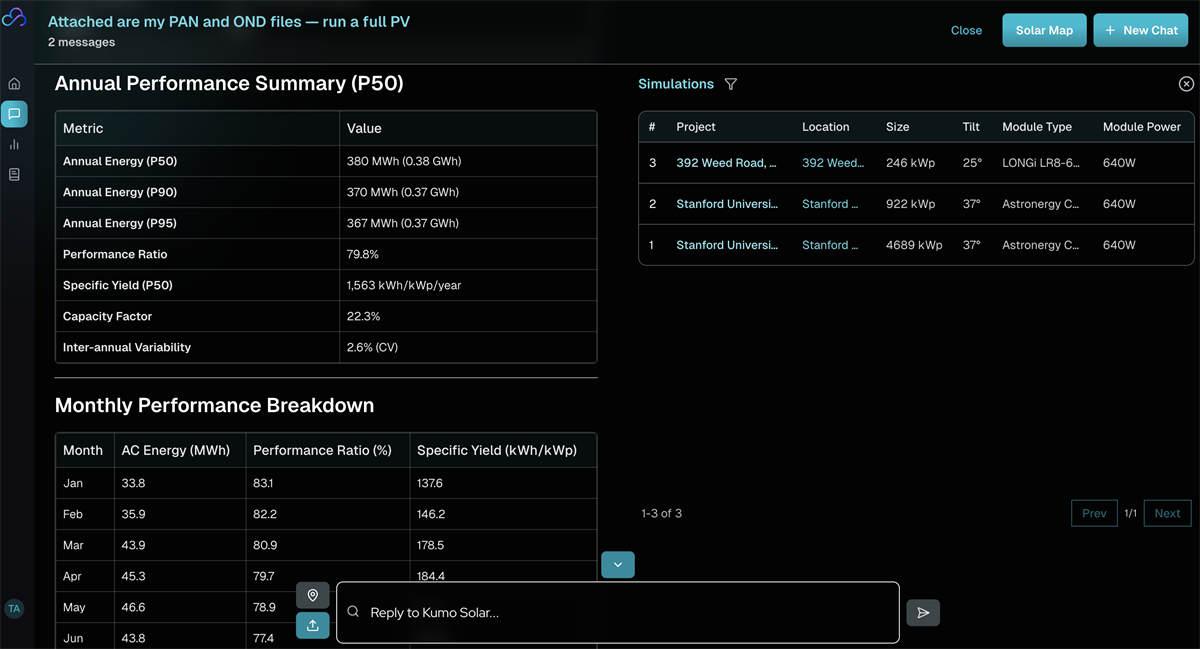This screenshot has height=649, width=1200.
Task: Click the upload file button
Action: [x=313, y=625]
